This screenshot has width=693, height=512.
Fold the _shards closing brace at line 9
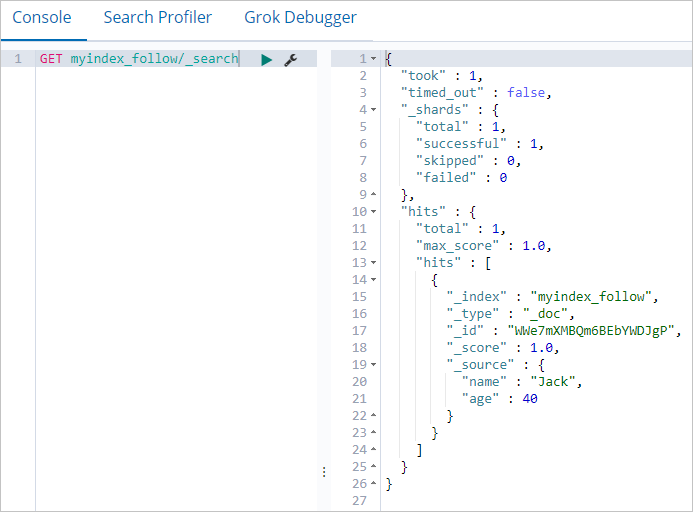[x=373, y=194]
